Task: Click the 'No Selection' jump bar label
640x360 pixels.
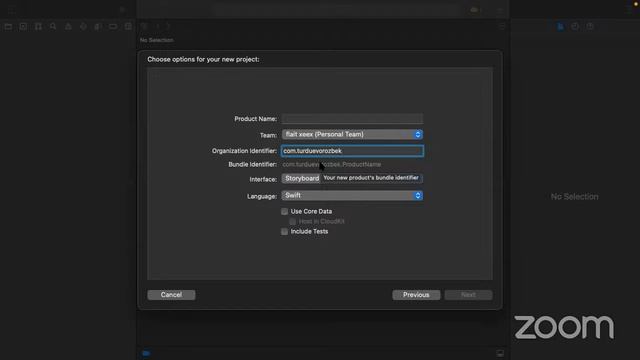Action: click(156, 40)
